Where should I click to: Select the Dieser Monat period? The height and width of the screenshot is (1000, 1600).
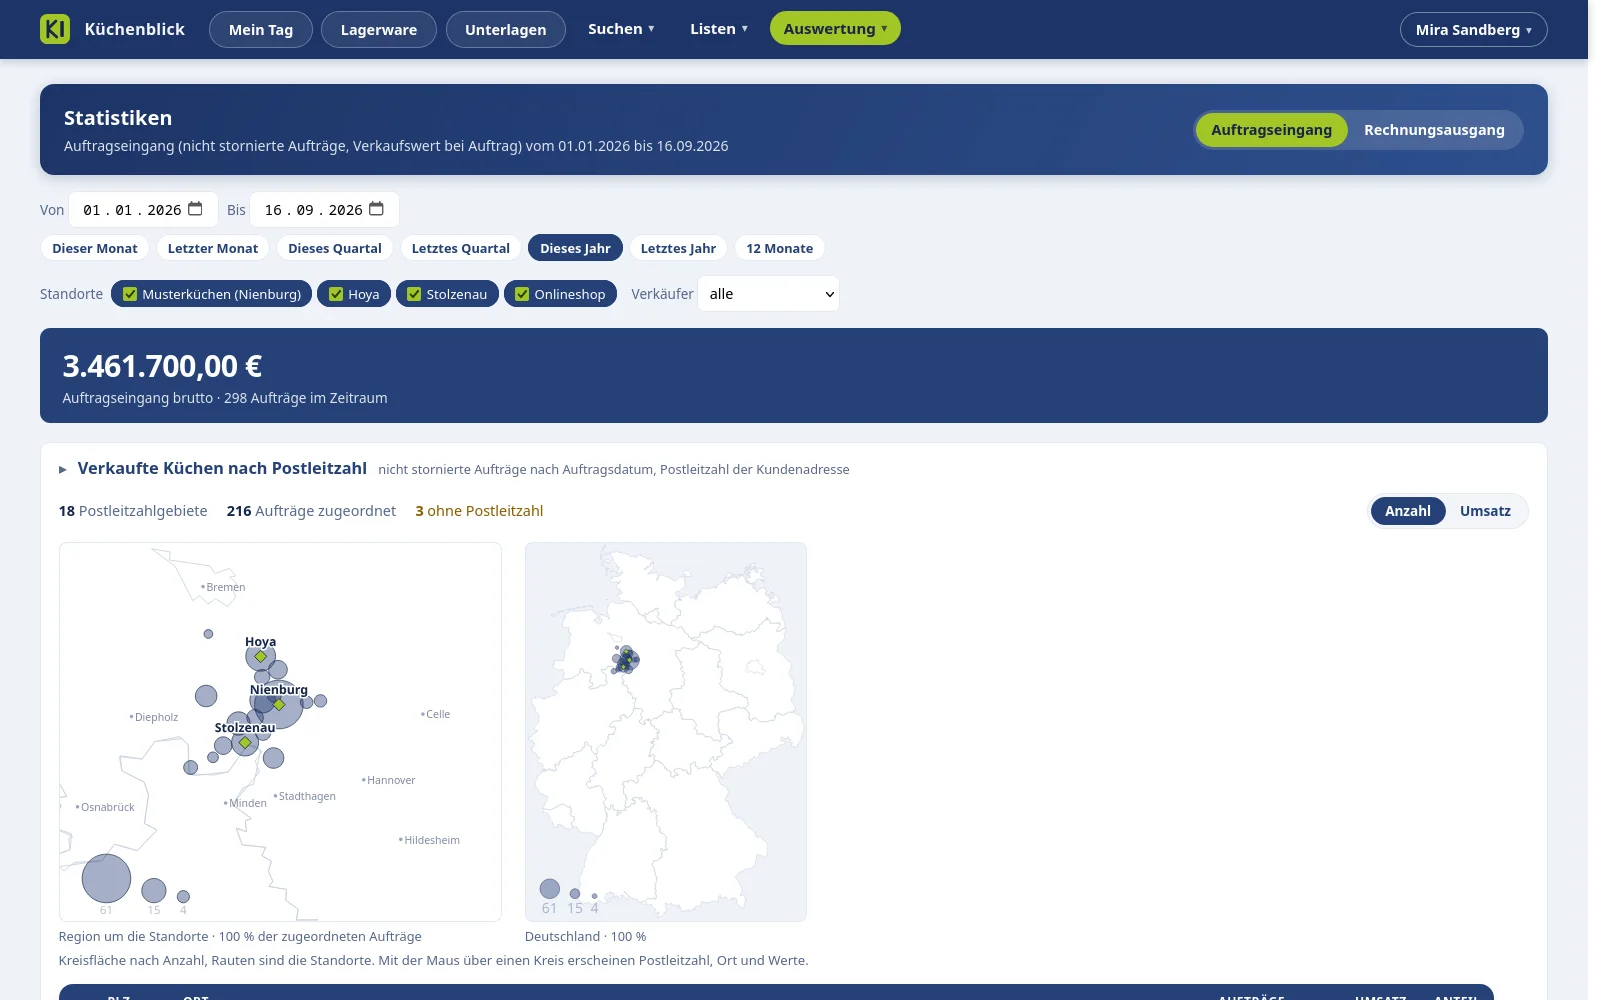click(95, 248)
